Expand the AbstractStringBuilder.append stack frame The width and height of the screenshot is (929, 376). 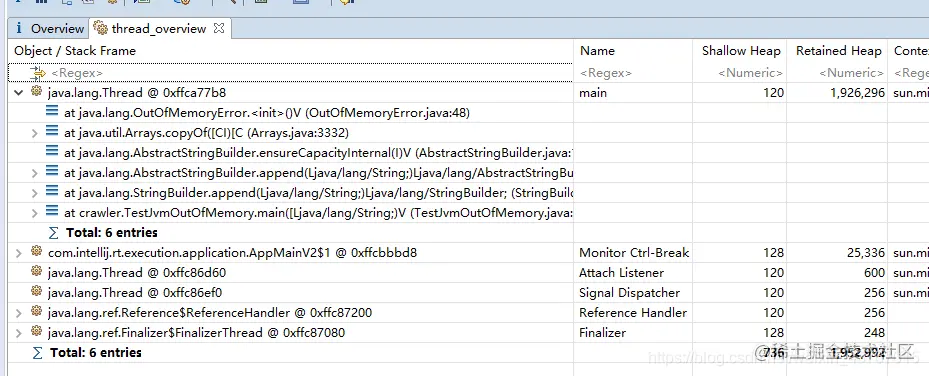[x=34, y=173]
